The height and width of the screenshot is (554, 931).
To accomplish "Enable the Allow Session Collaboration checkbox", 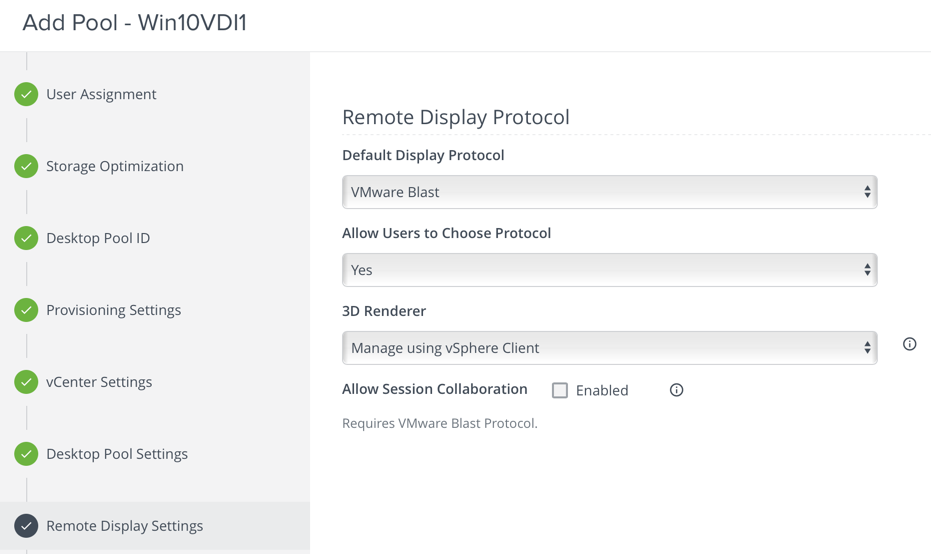I will point(560,390).
